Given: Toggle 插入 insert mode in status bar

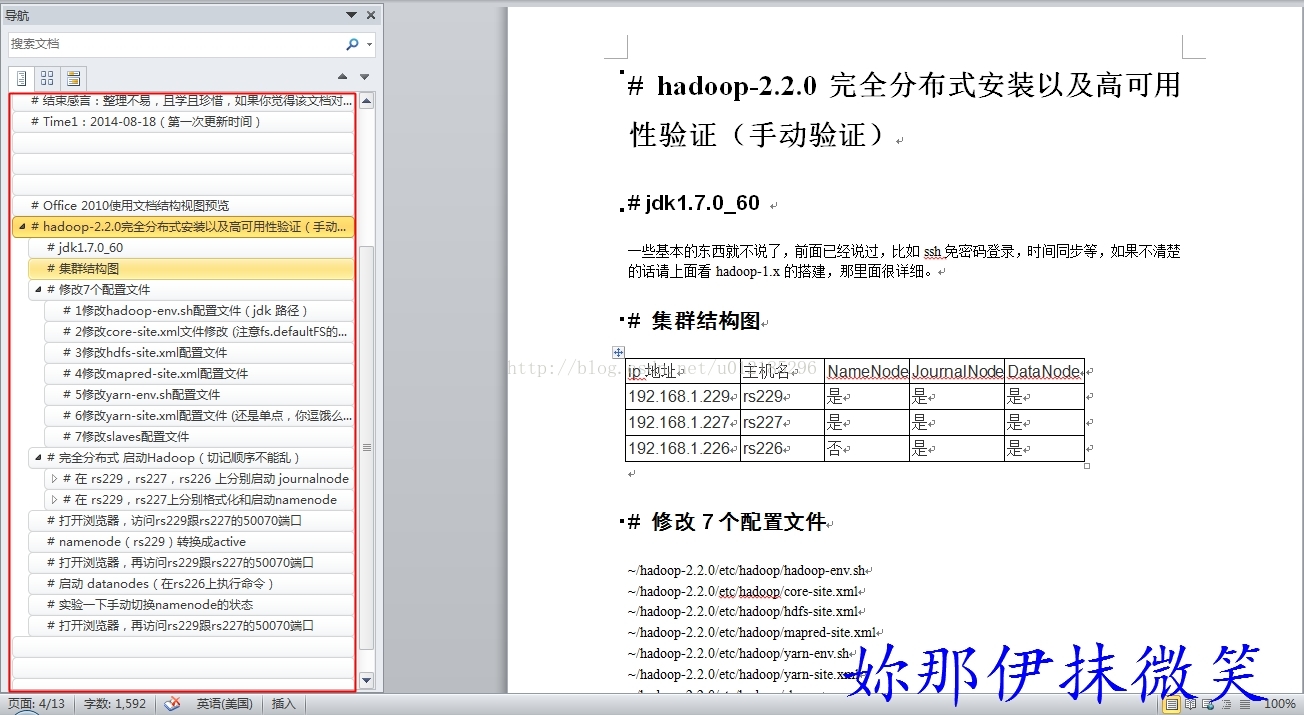Looking at the screenshot, I should [x=284, y=704].
